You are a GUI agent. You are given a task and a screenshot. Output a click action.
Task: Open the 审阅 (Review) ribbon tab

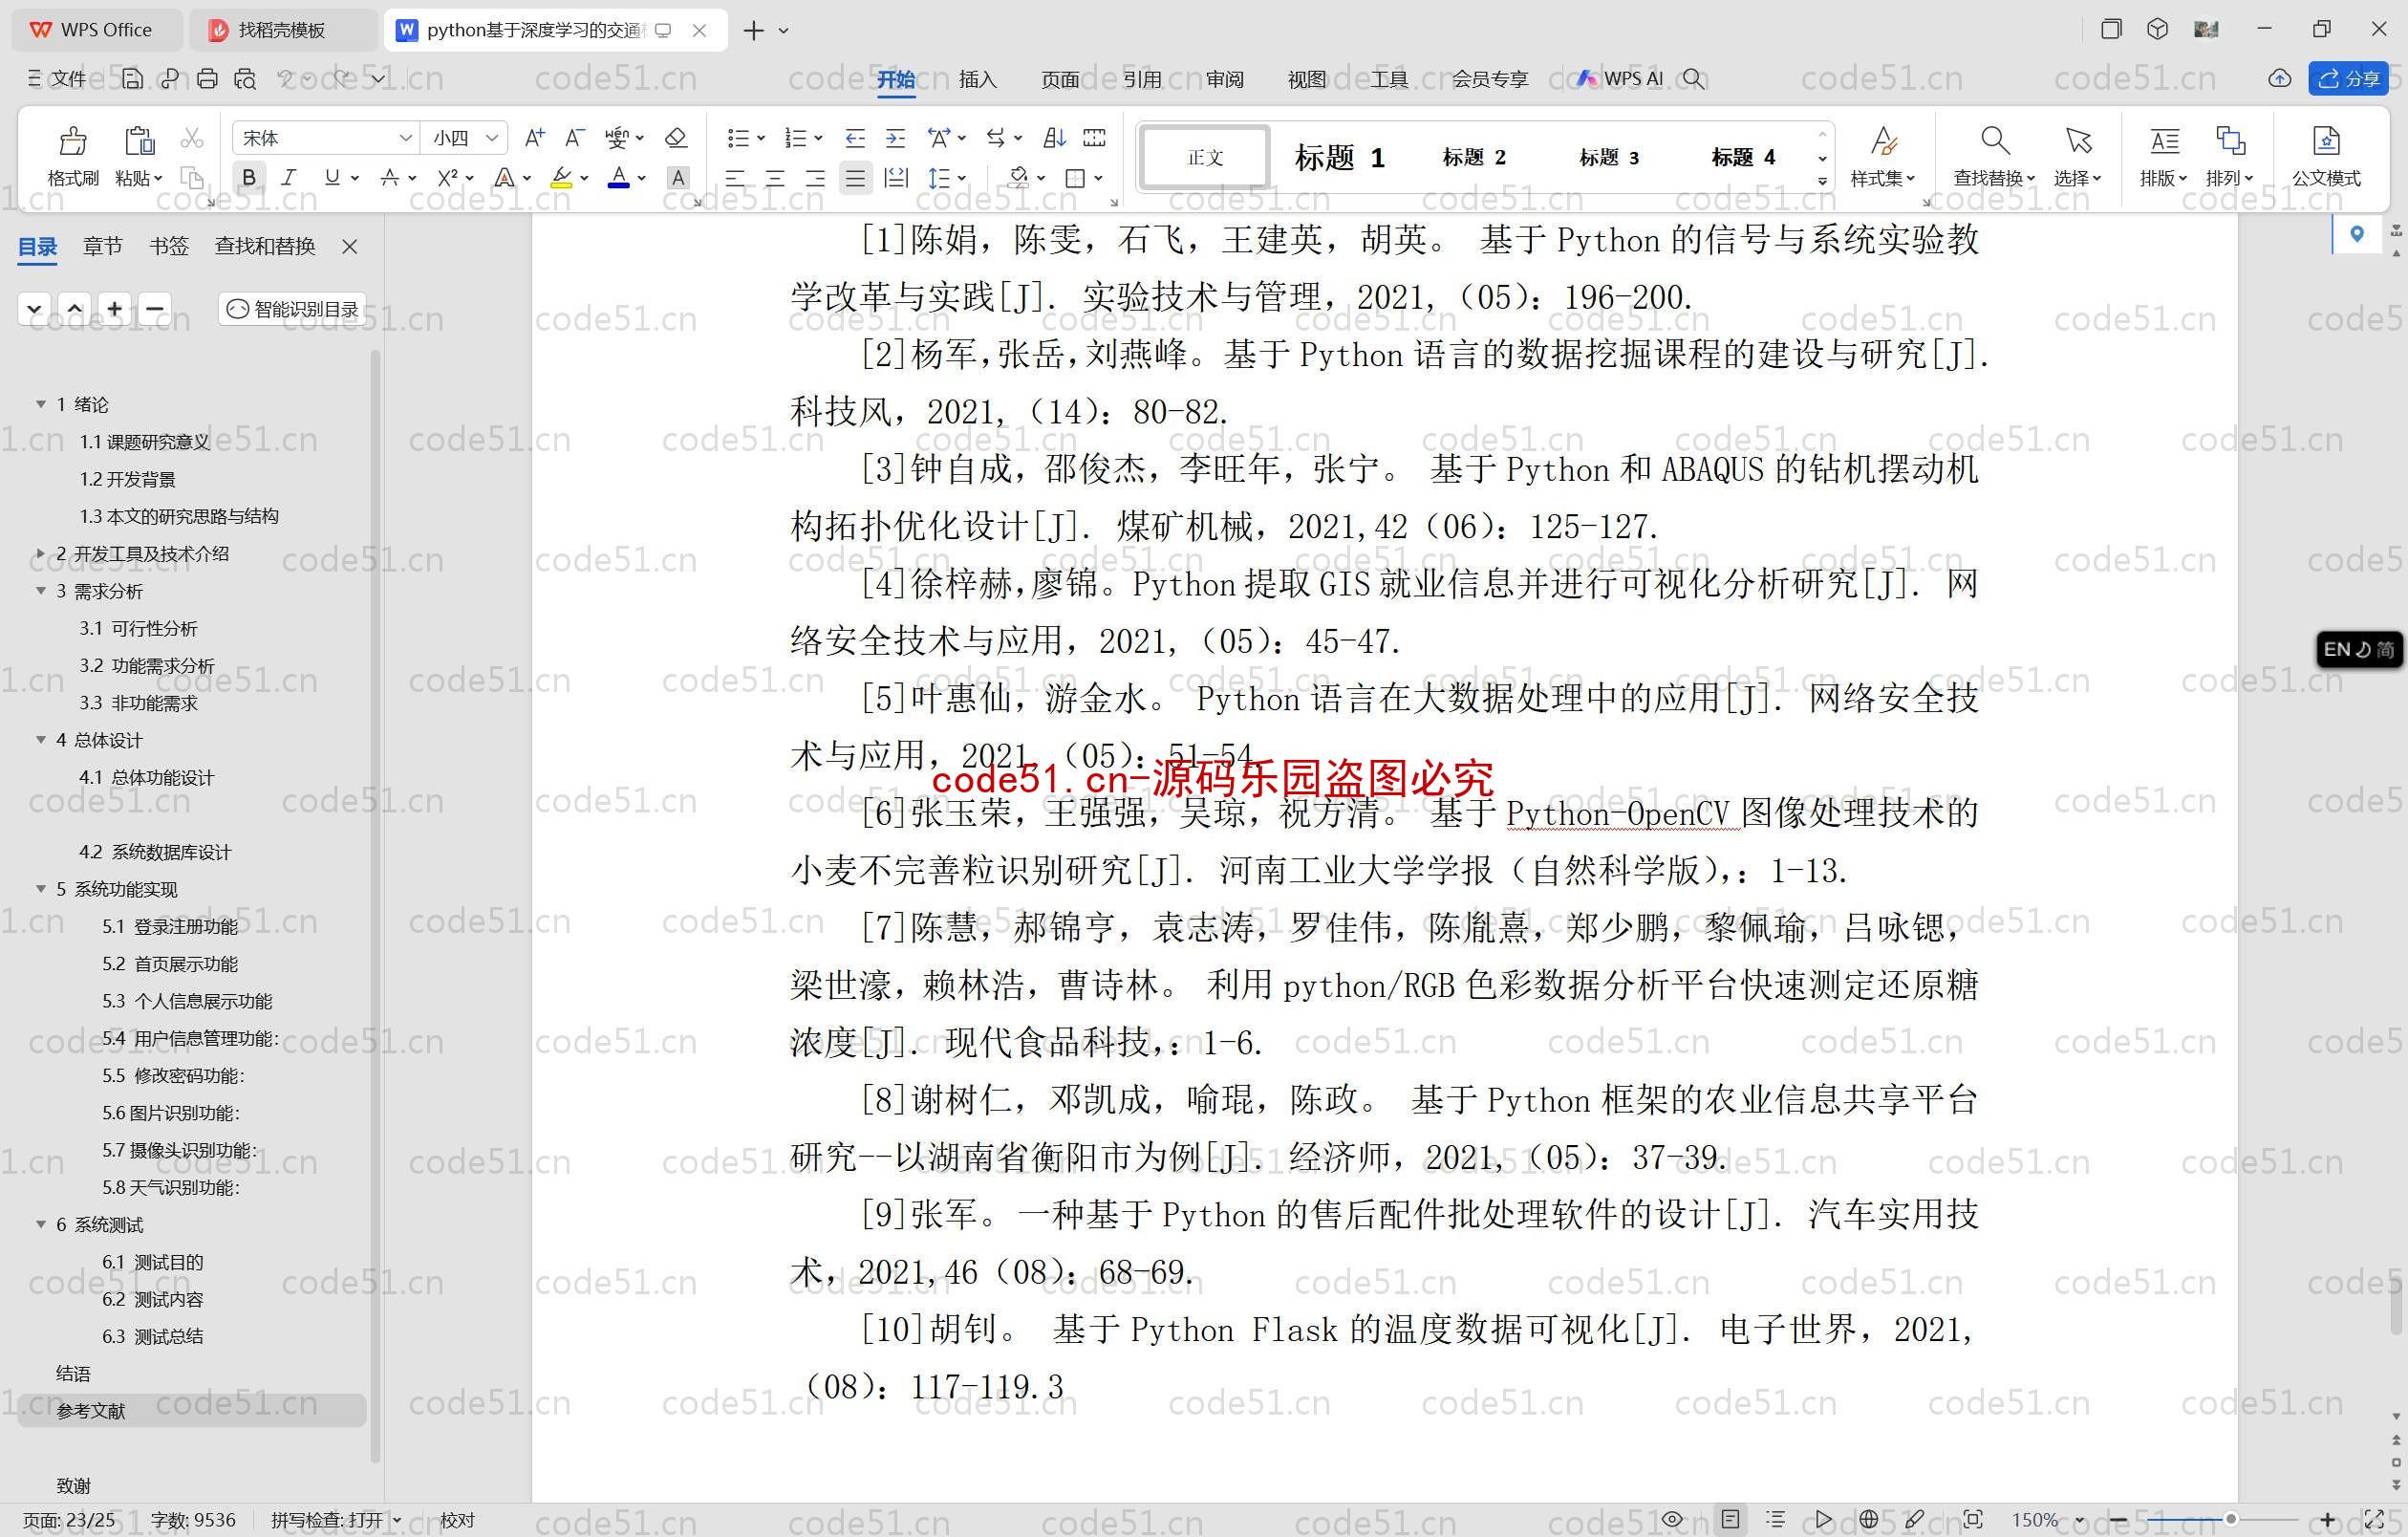click(1224, 79)
